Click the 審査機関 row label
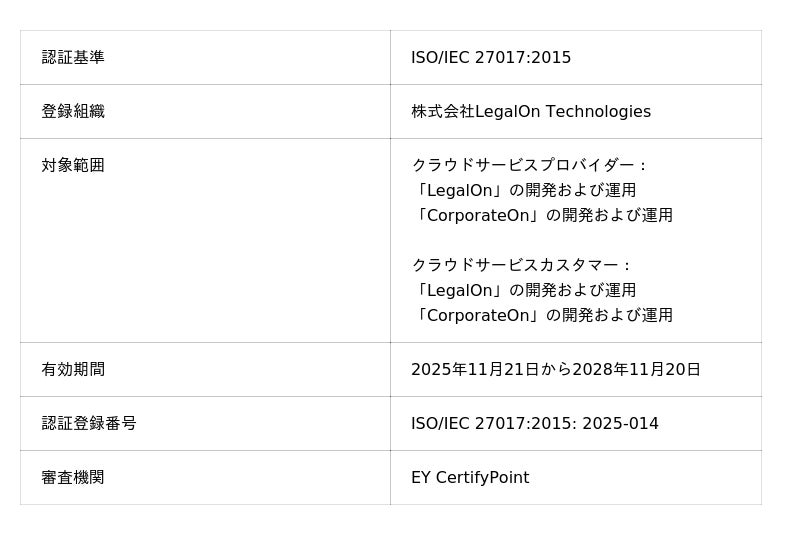The image size is (800, 535). coord(73,478)
